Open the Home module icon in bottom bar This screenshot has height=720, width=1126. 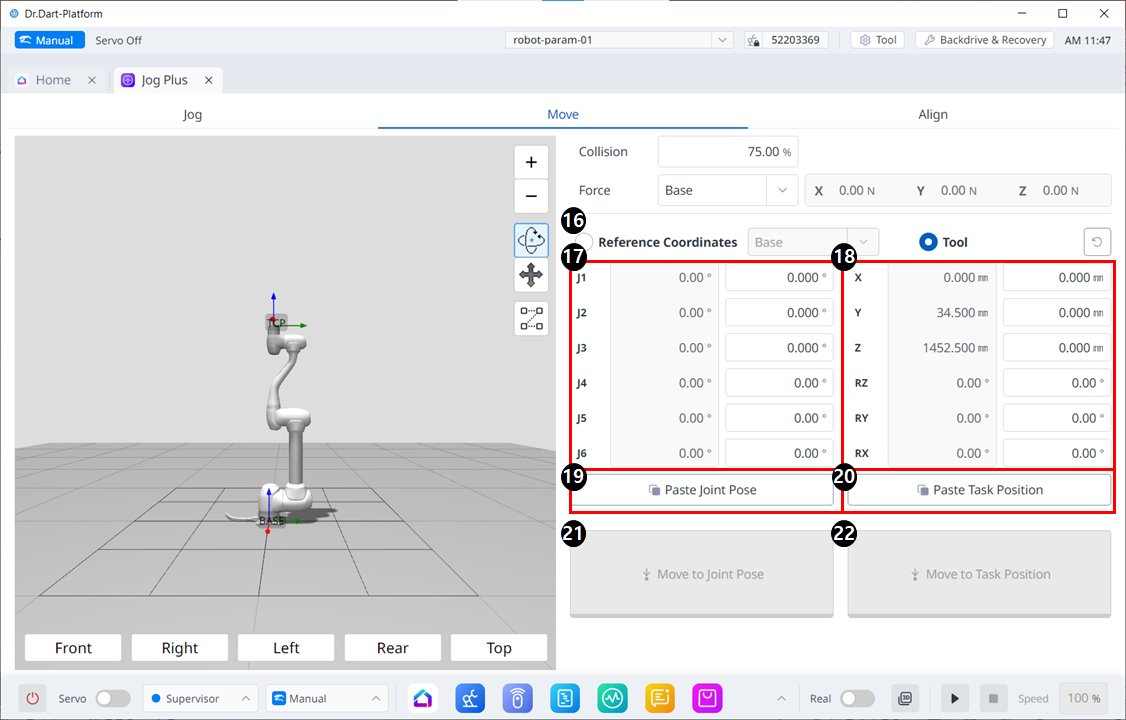click(x=425, y=698)
